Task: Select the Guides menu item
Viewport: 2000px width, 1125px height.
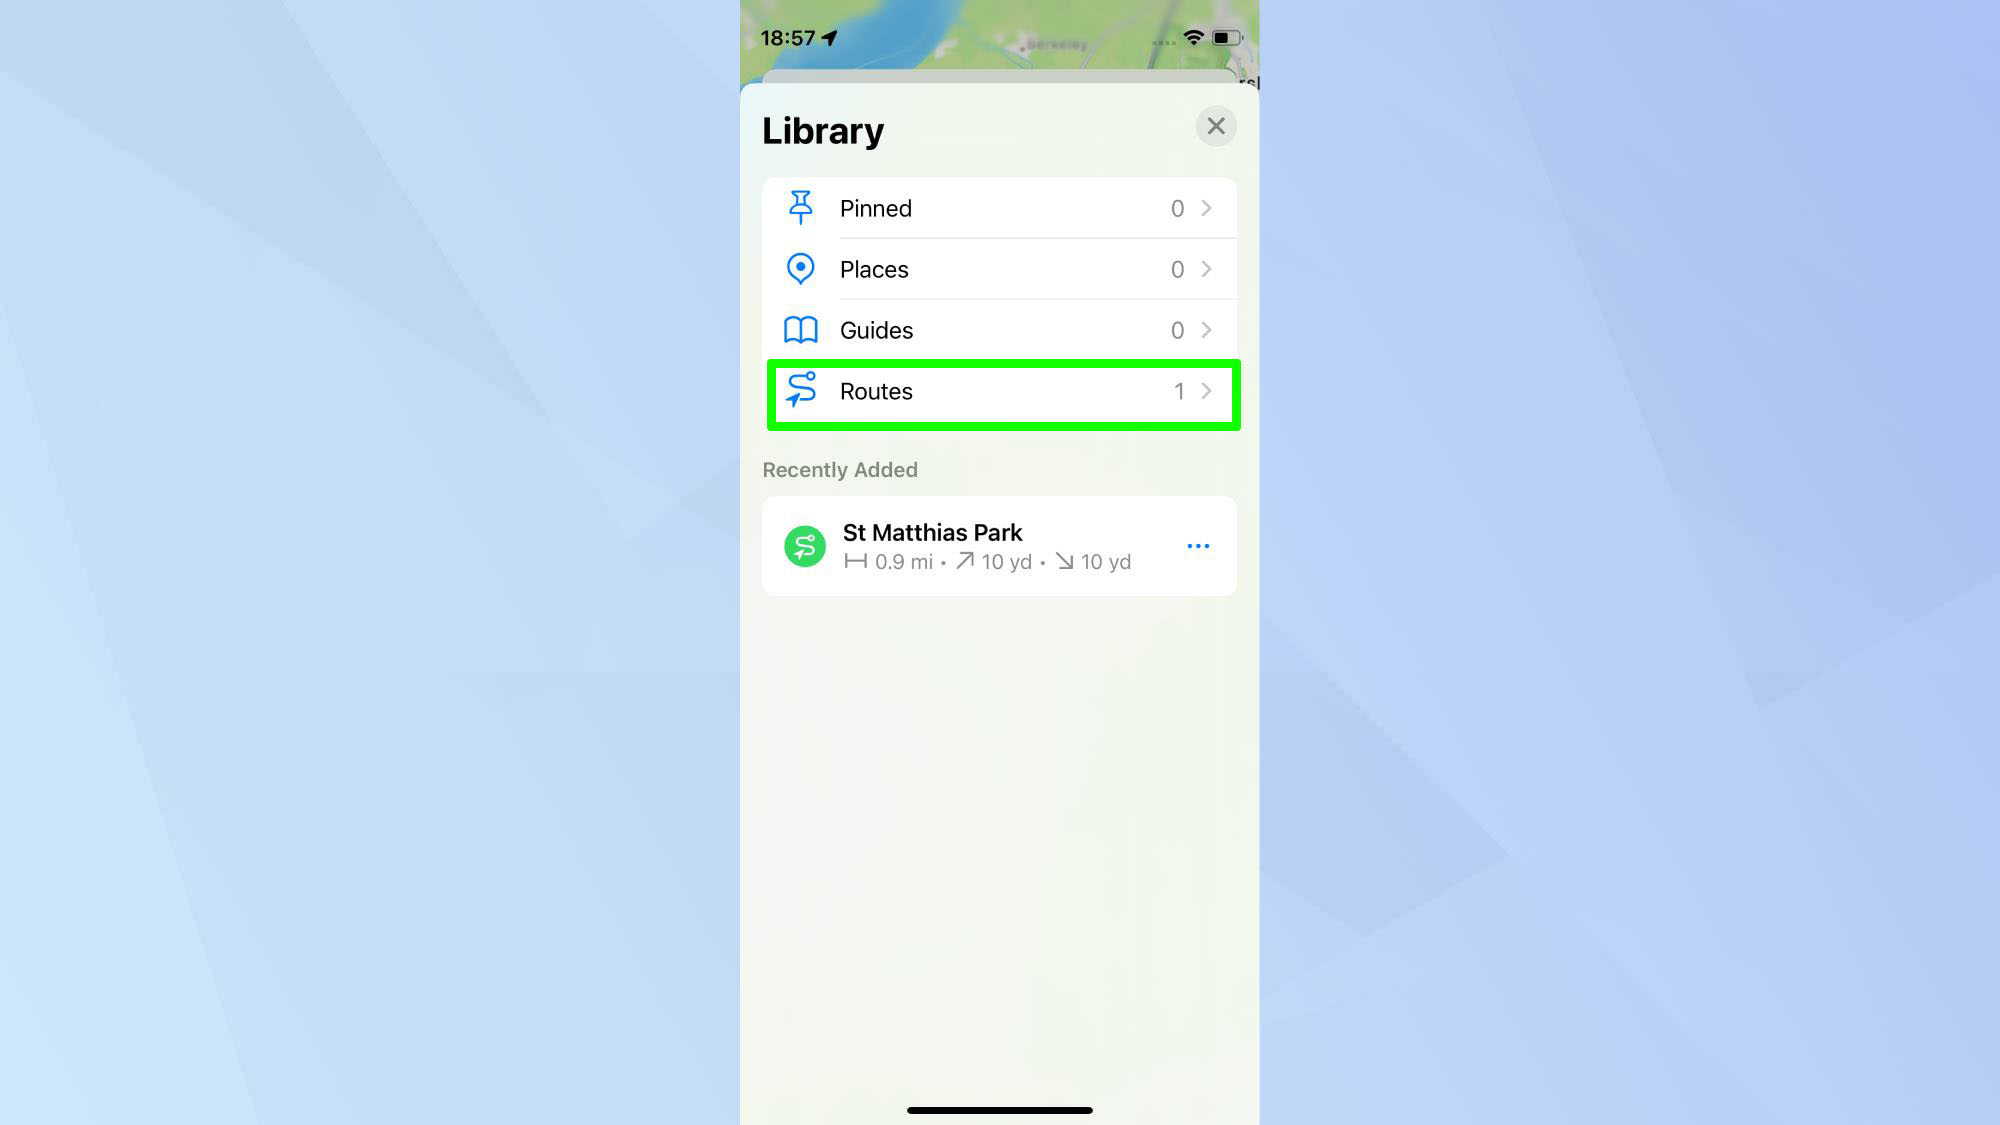Action: [1000, 330]
